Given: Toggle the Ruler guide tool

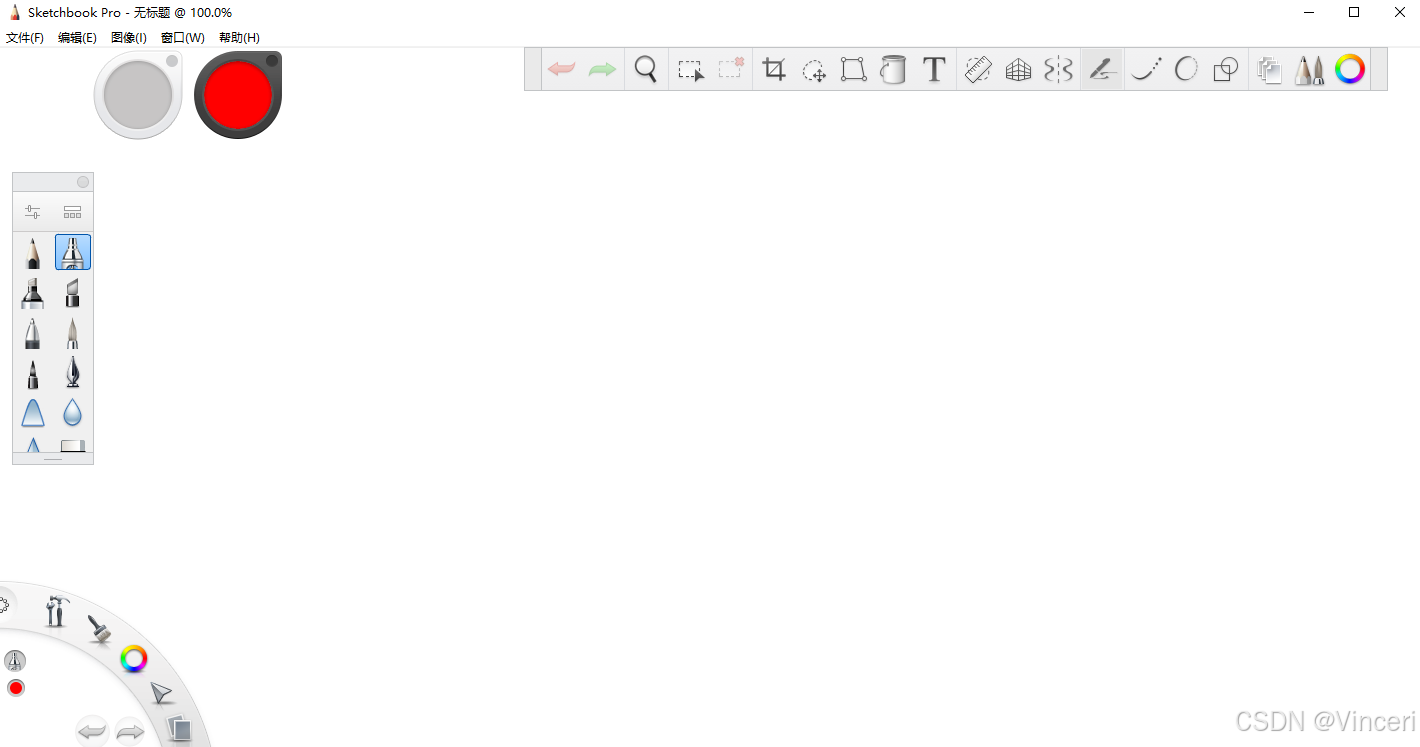Looking at the screenshot, I should [x=978, y=69].
